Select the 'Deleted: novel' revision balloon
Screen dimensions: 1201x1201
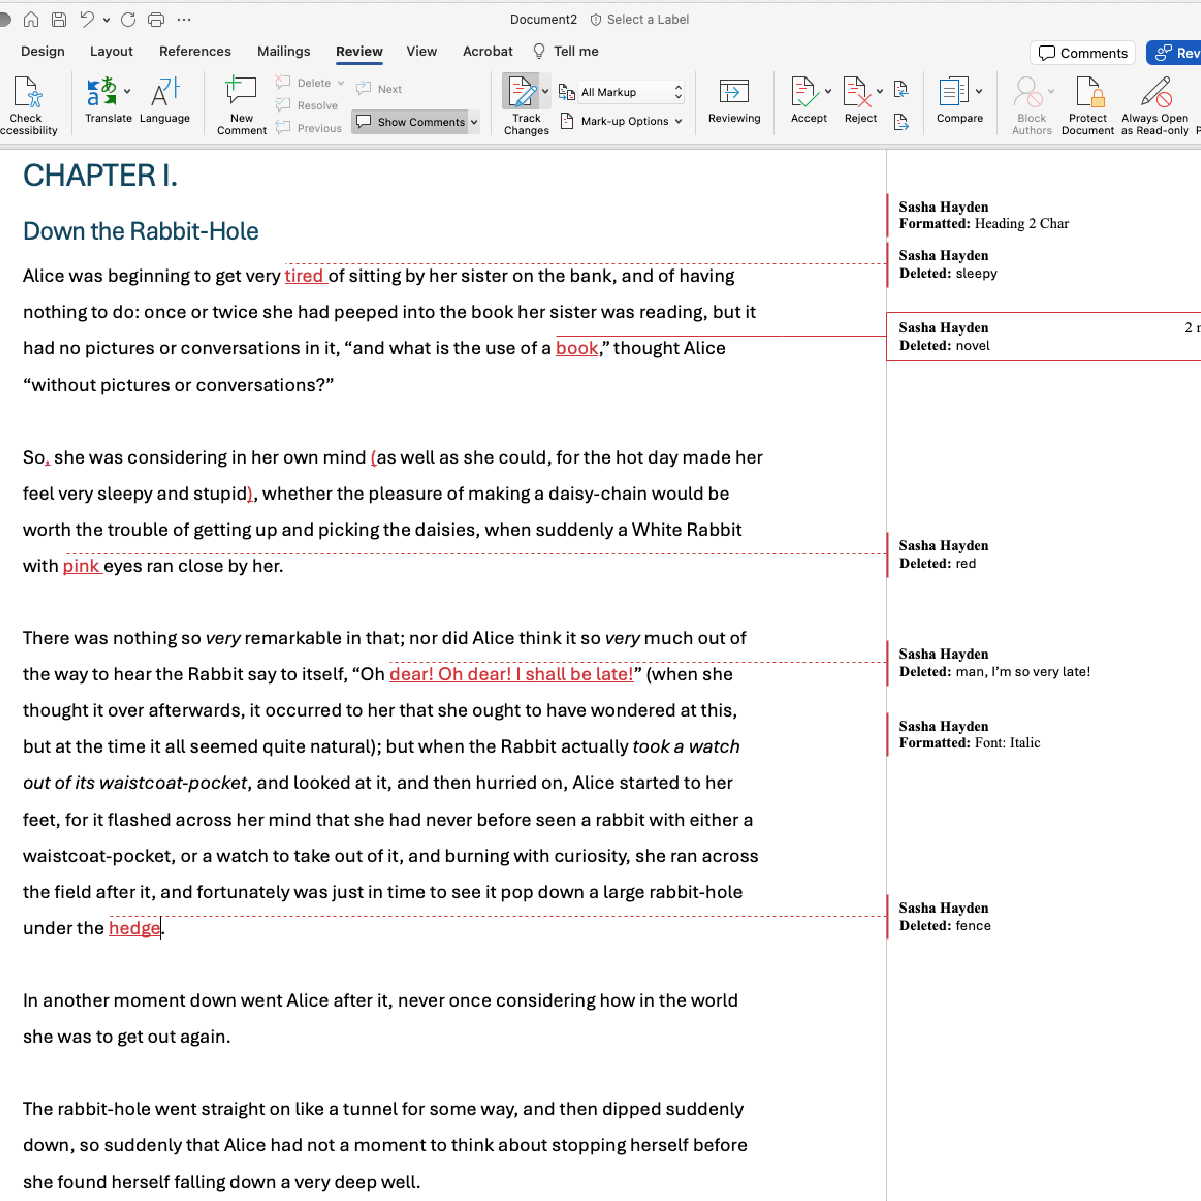click(1040, 336)
